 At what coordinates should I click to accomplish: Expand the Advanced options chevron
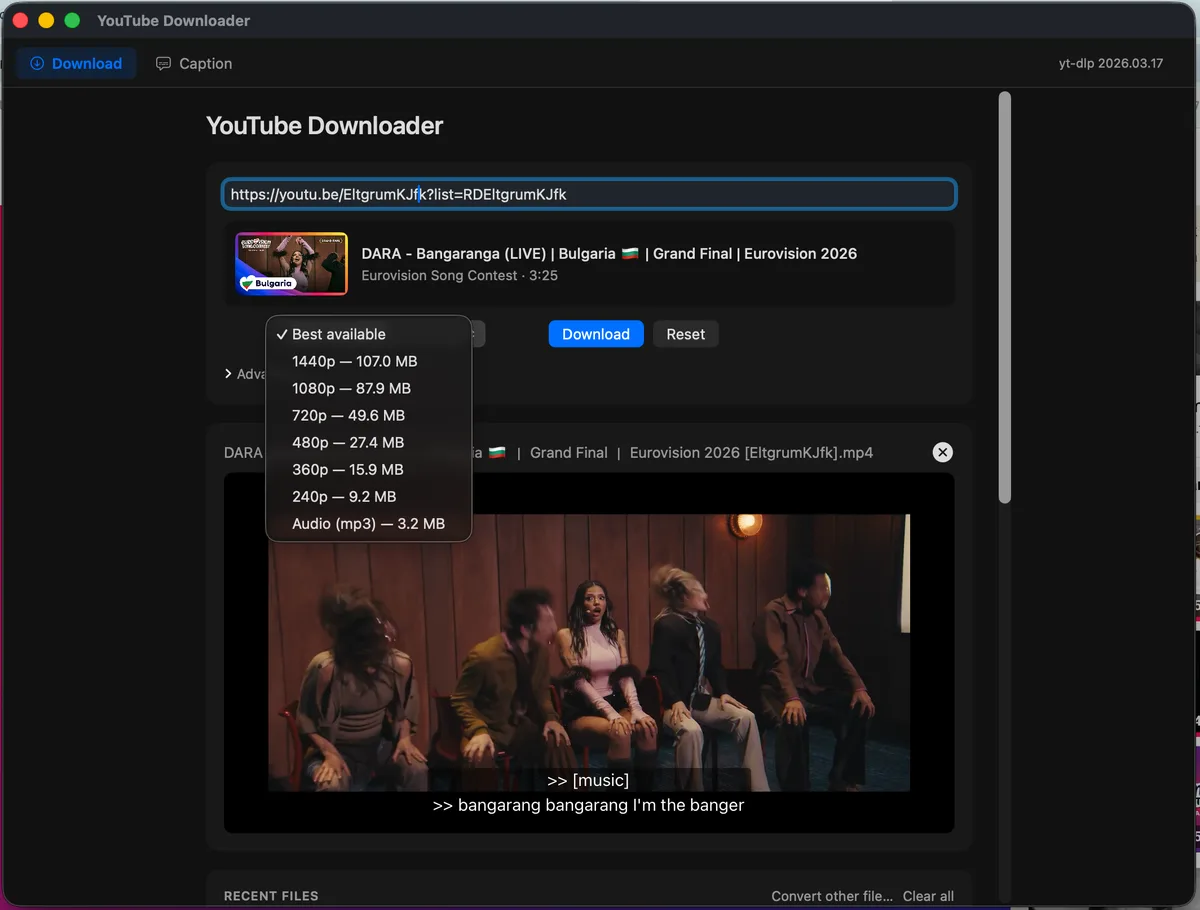click(229, 373)
